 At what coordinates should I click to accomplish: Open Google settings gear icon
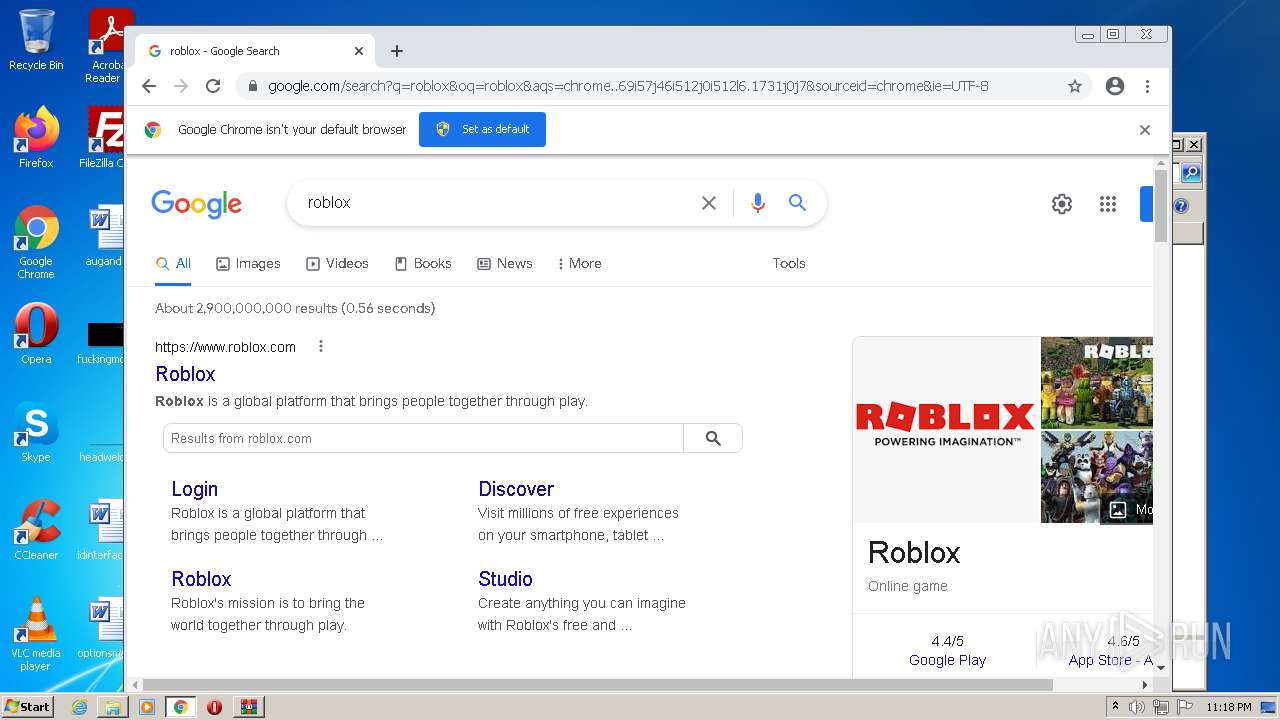pos(1062,204)
